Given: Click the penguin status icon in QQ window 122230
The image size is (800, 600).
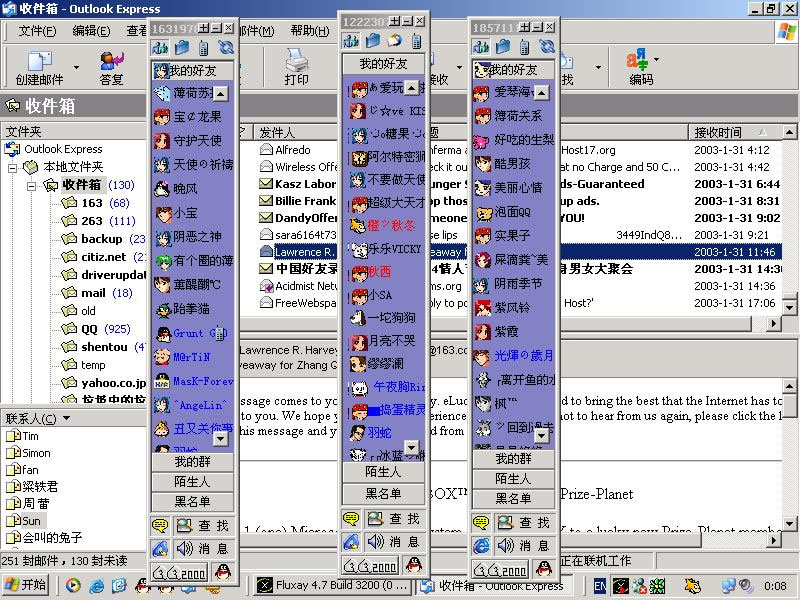Looking at the screenshot, I should [414, 565].
